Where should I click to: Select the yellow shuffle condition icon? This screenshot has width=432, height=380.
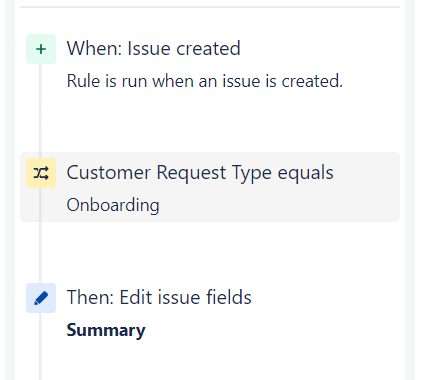tap(41, 173)
